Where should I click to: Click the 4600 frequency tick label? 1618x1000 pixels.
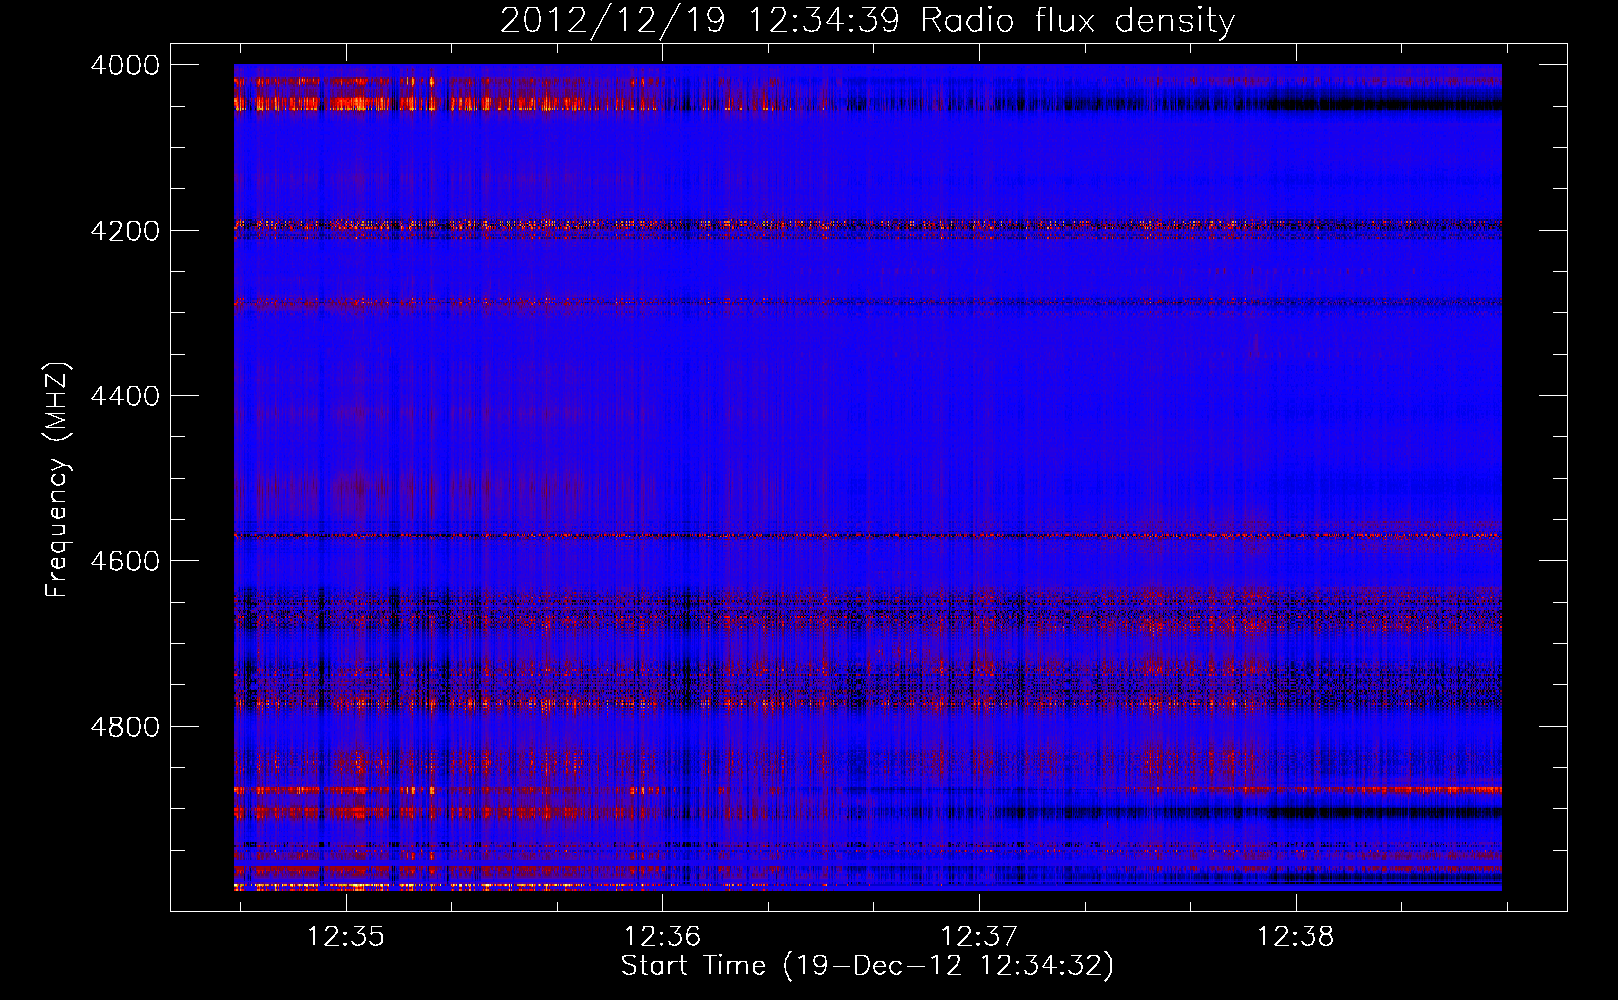tap(125, 561)
